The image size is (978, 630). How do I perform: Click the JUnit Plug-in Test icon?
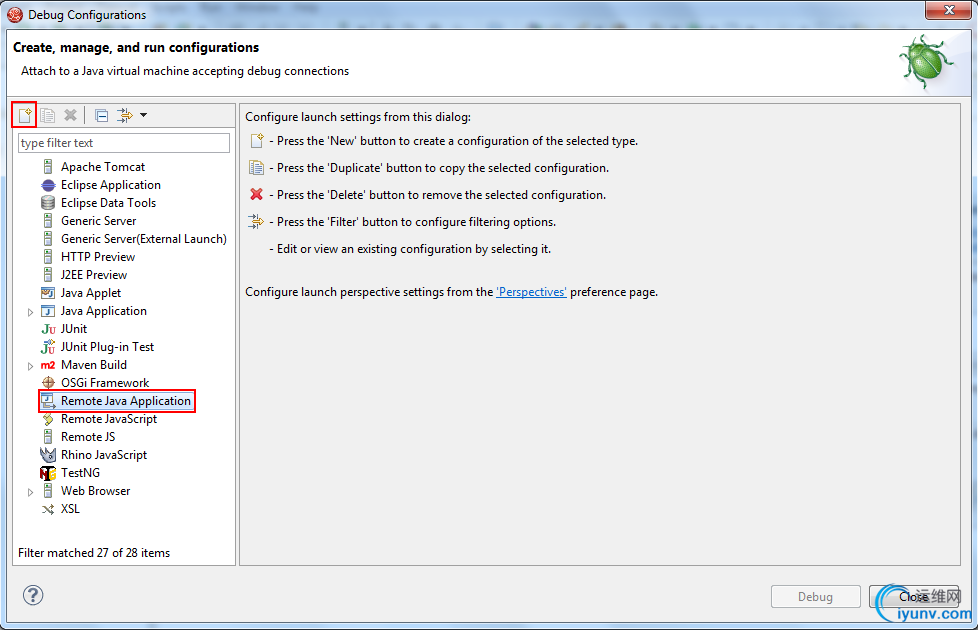[48, 347]
